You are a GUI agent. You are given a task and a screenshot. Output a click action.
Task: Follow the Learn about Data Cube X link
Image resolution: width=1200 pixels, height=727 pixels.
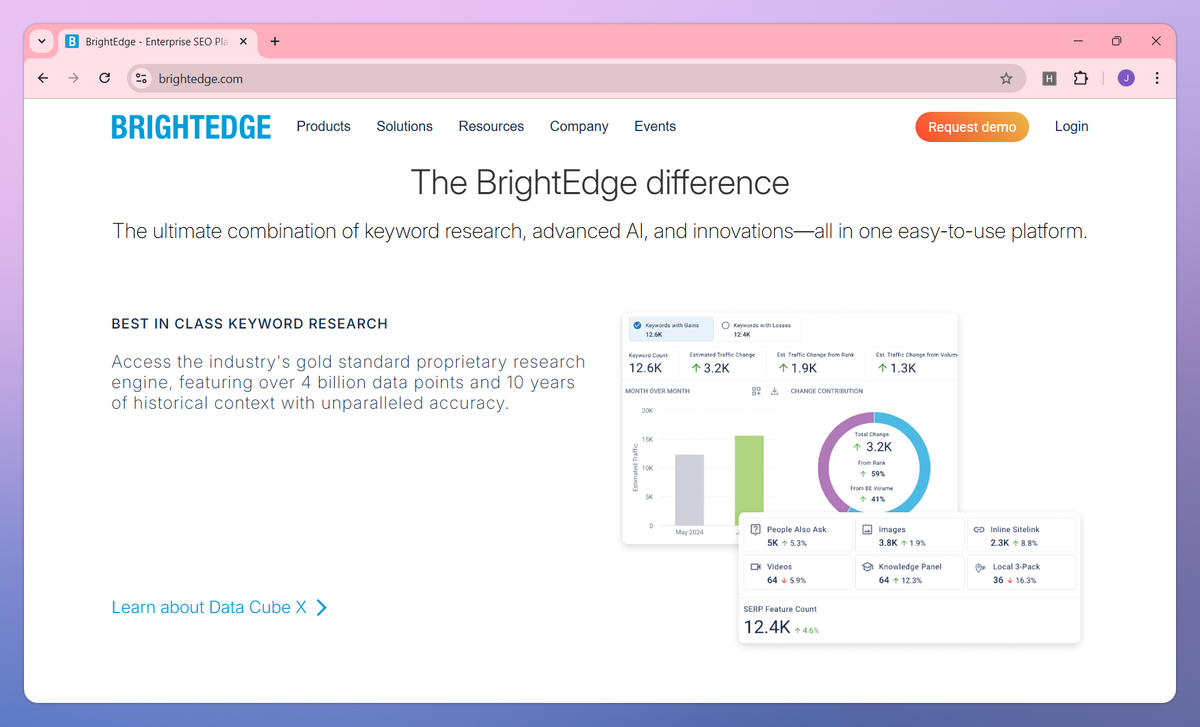tap(220, 607)
